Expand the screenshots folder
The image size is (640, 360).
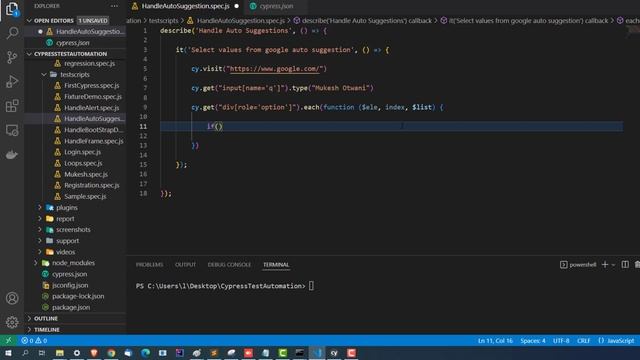[40, 229]
